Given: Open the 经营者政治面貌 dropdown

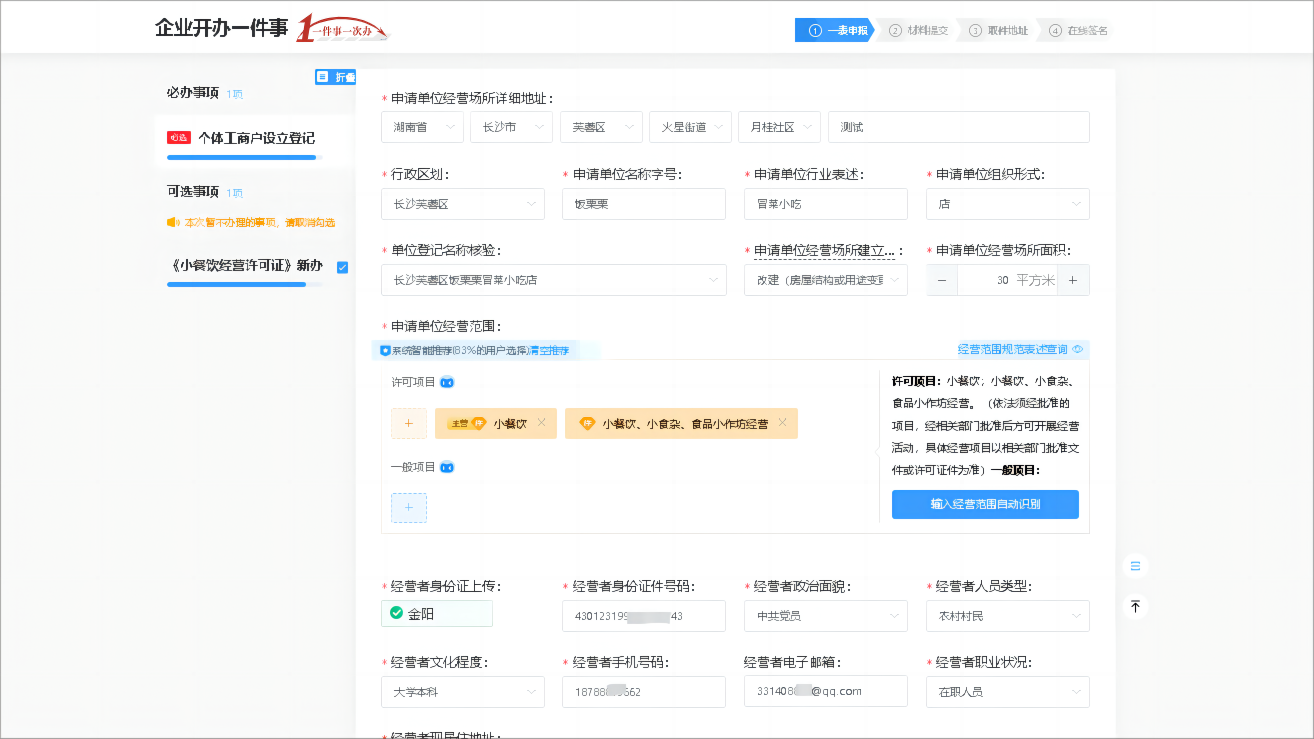Looking at the screenshot, I should (x=826, y=616).
